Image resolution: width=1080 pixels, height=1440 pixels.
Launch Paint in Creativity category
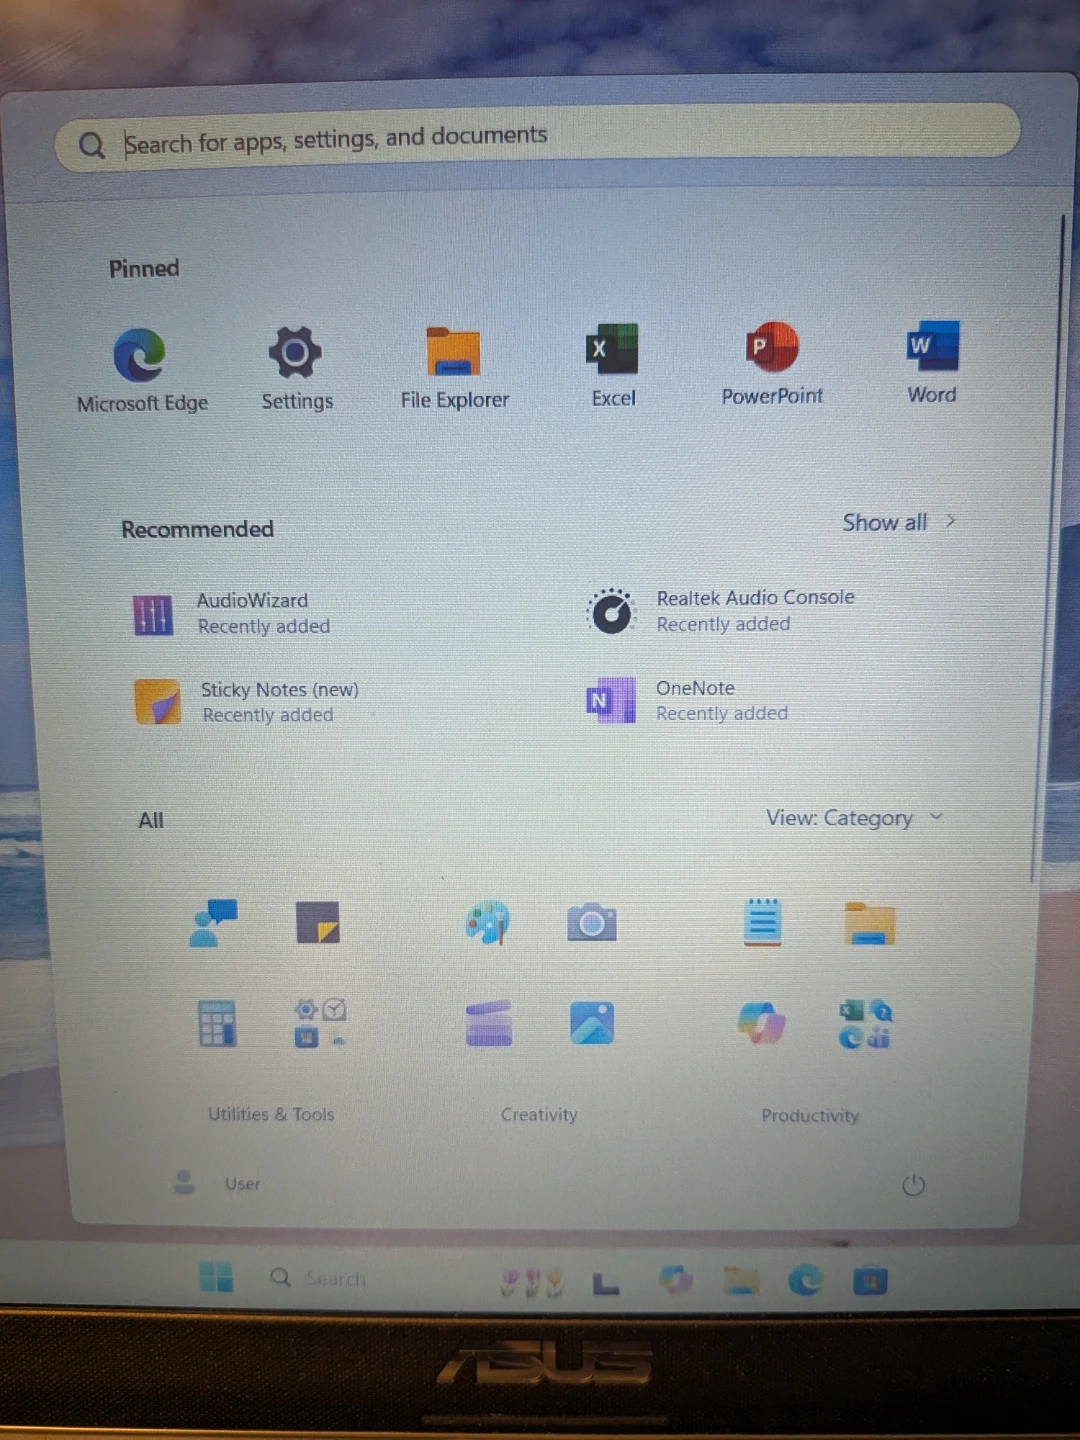pyautogui.click(x=488, y=922)
